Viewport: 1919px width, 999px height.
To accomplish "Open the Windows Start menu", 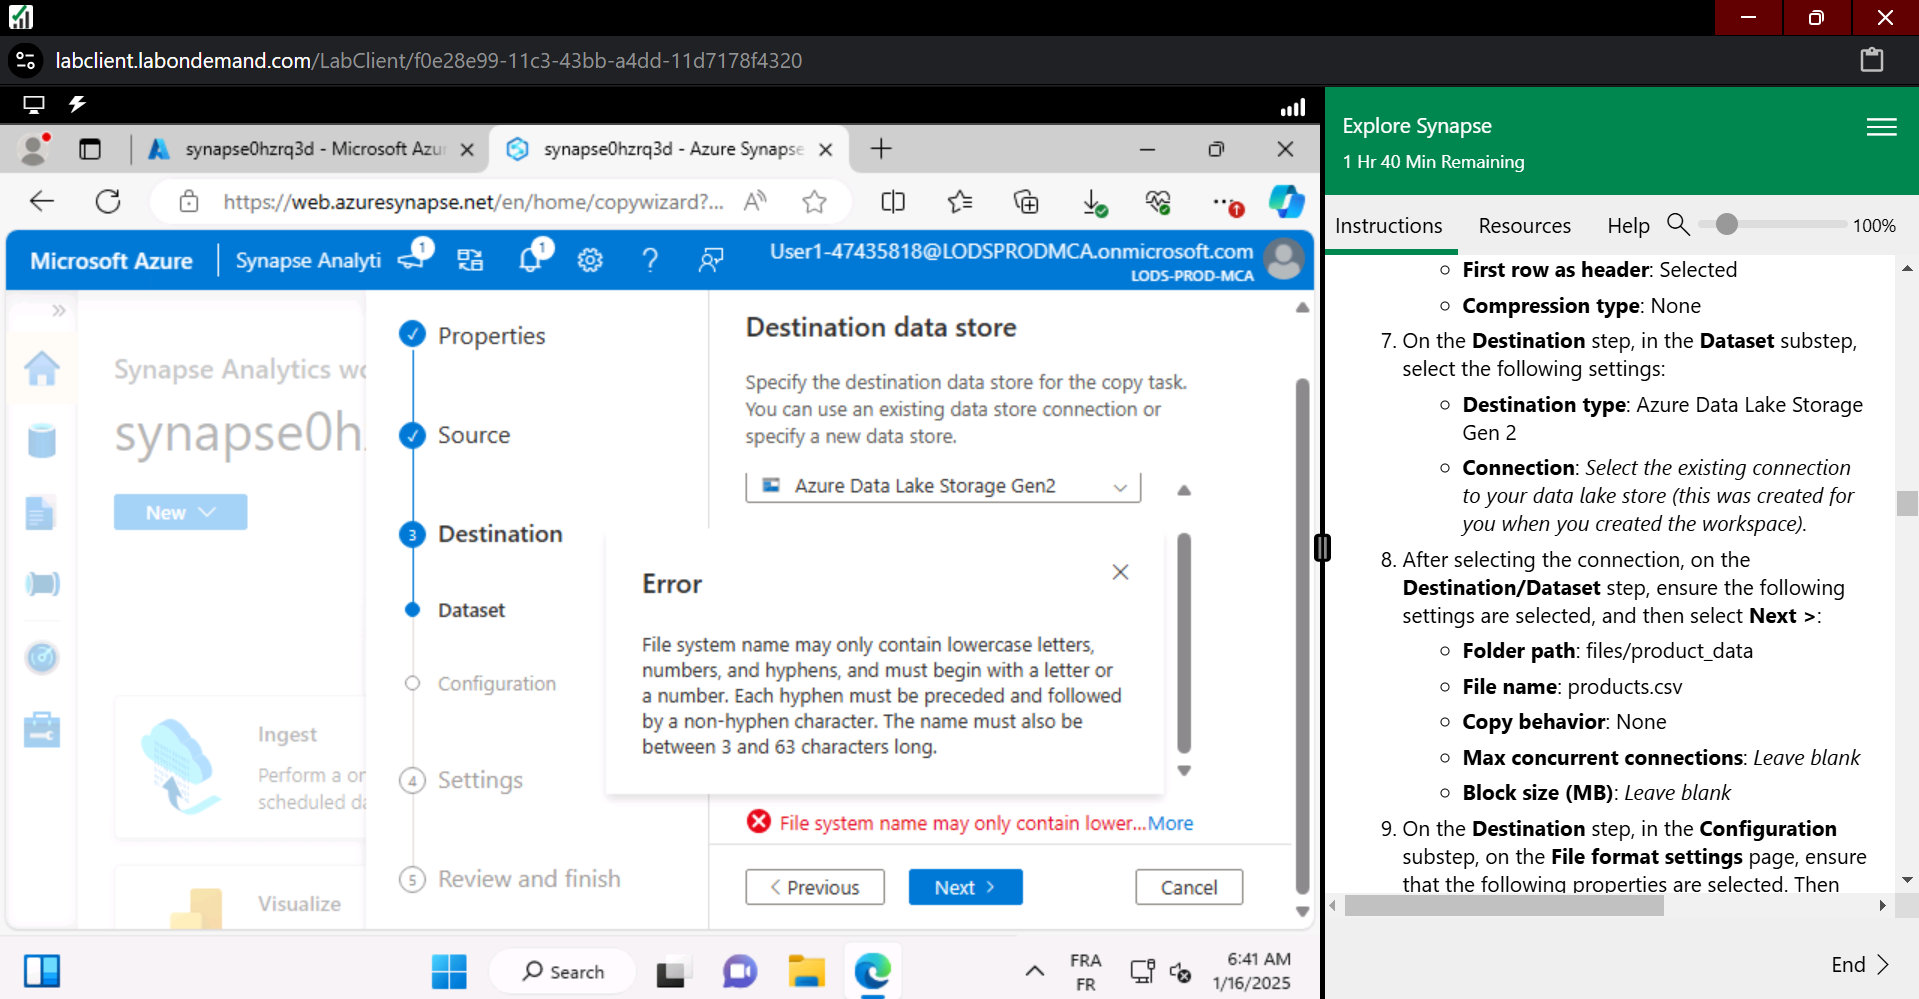I will coord(449,971).
